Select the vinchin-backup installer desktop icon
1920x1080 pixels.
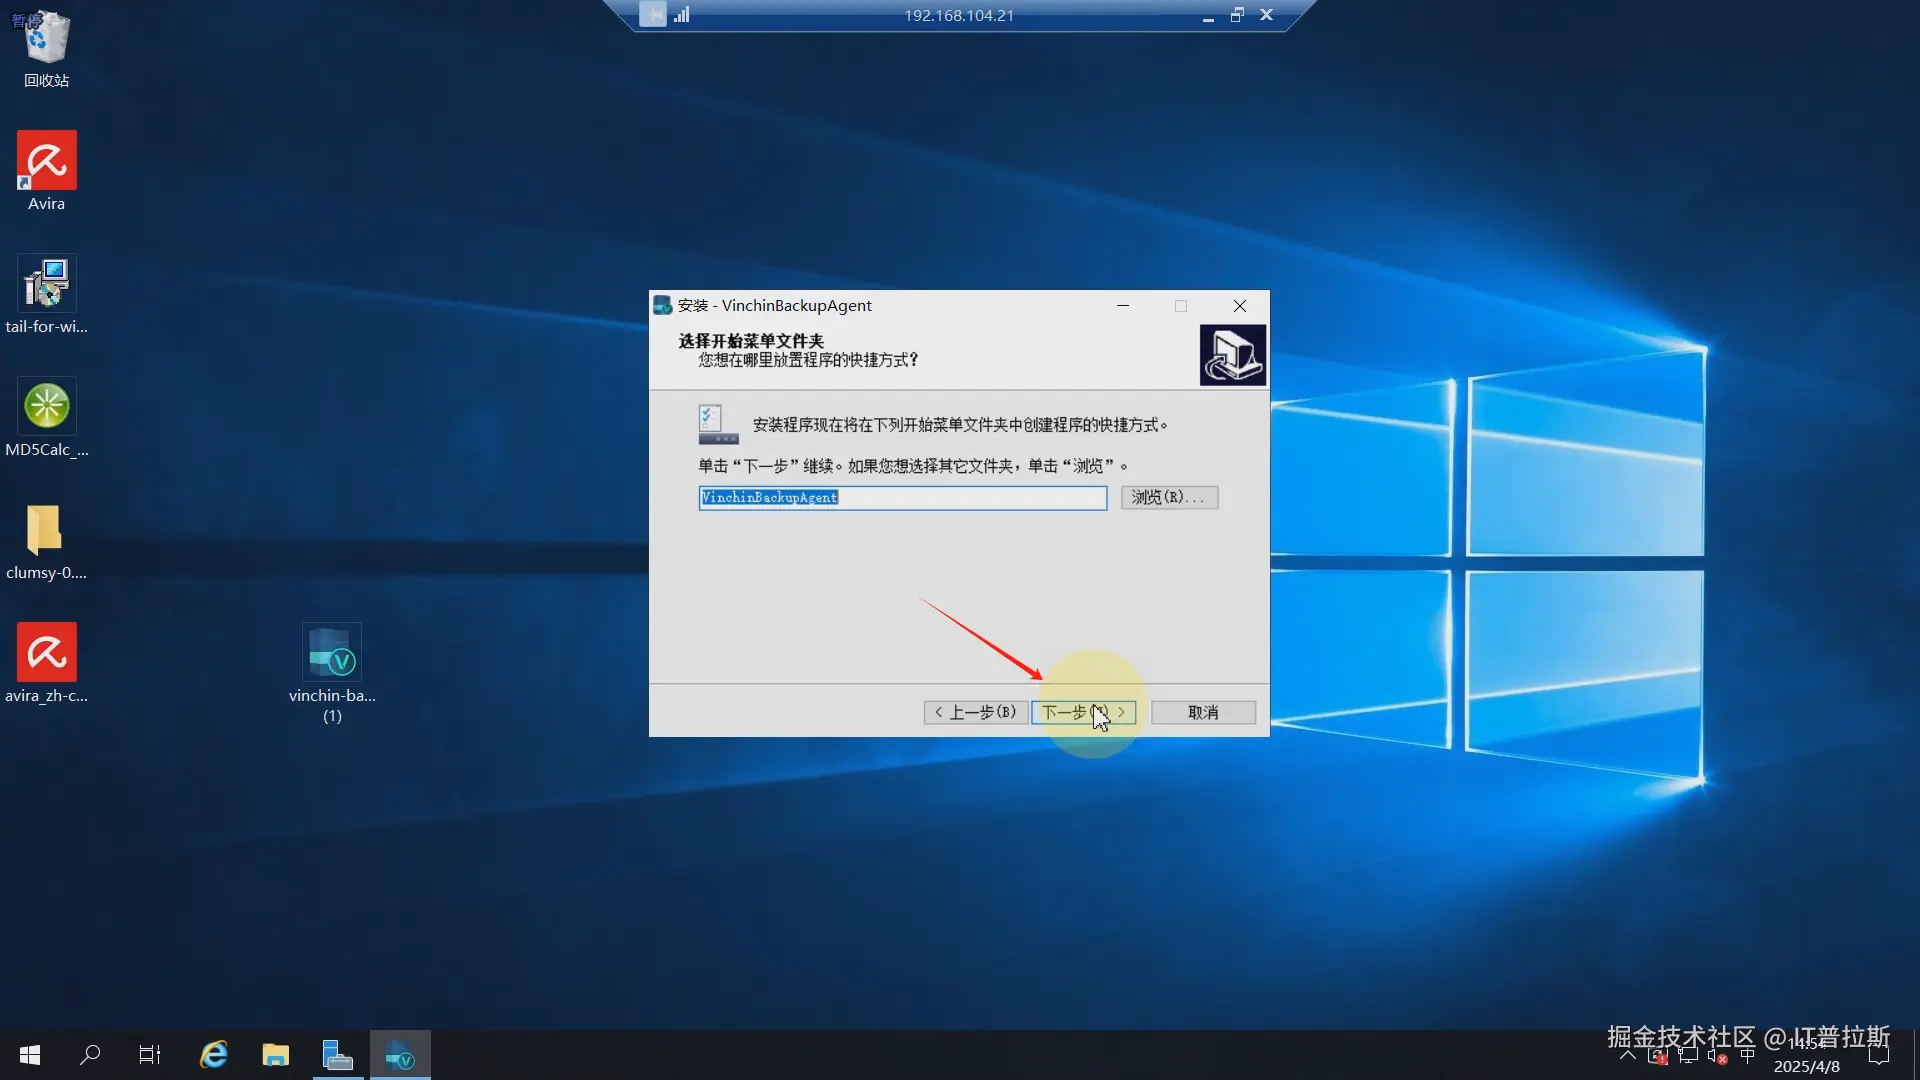[x=332, y=654]
